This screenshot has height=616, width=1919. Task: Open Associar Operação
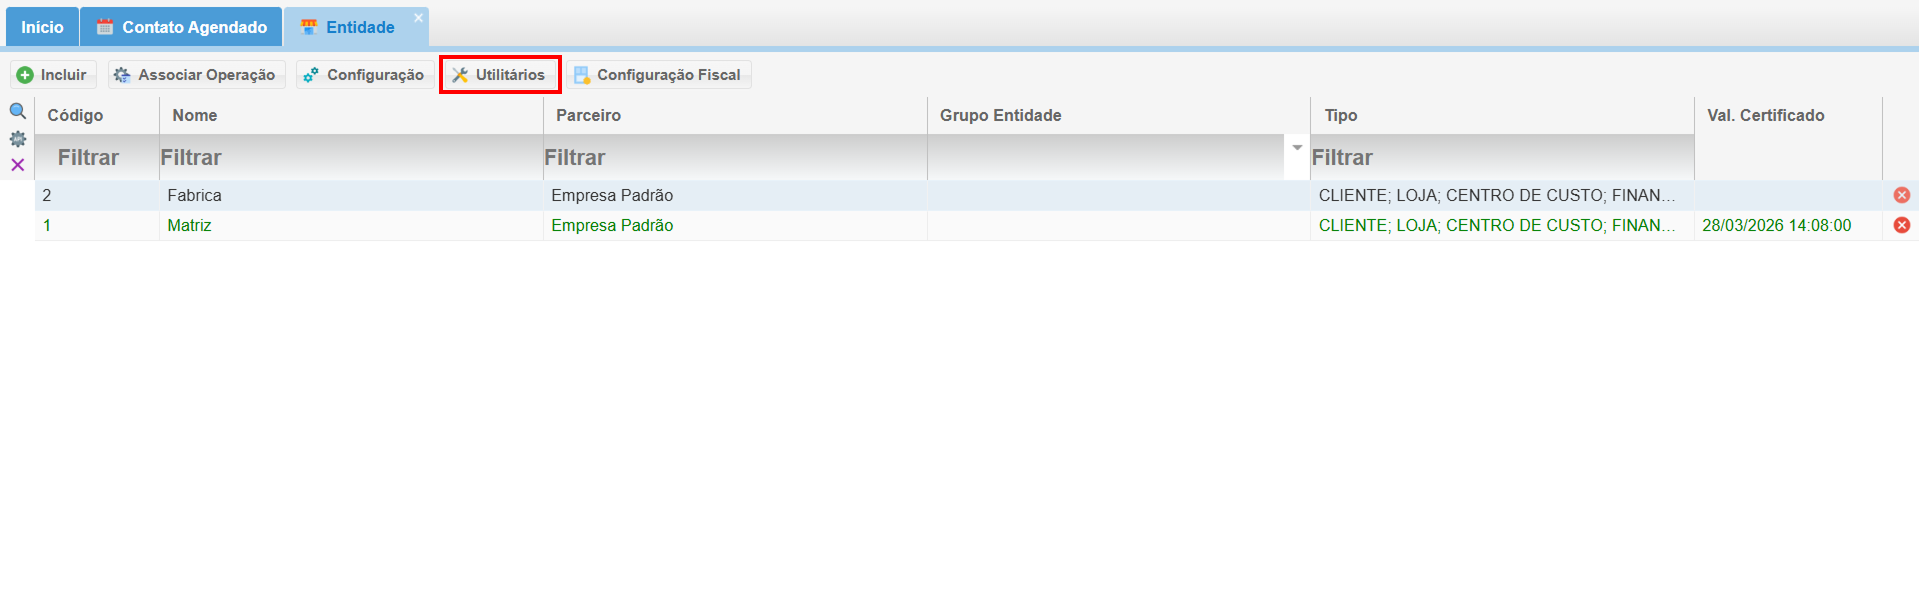coord(196,75)
